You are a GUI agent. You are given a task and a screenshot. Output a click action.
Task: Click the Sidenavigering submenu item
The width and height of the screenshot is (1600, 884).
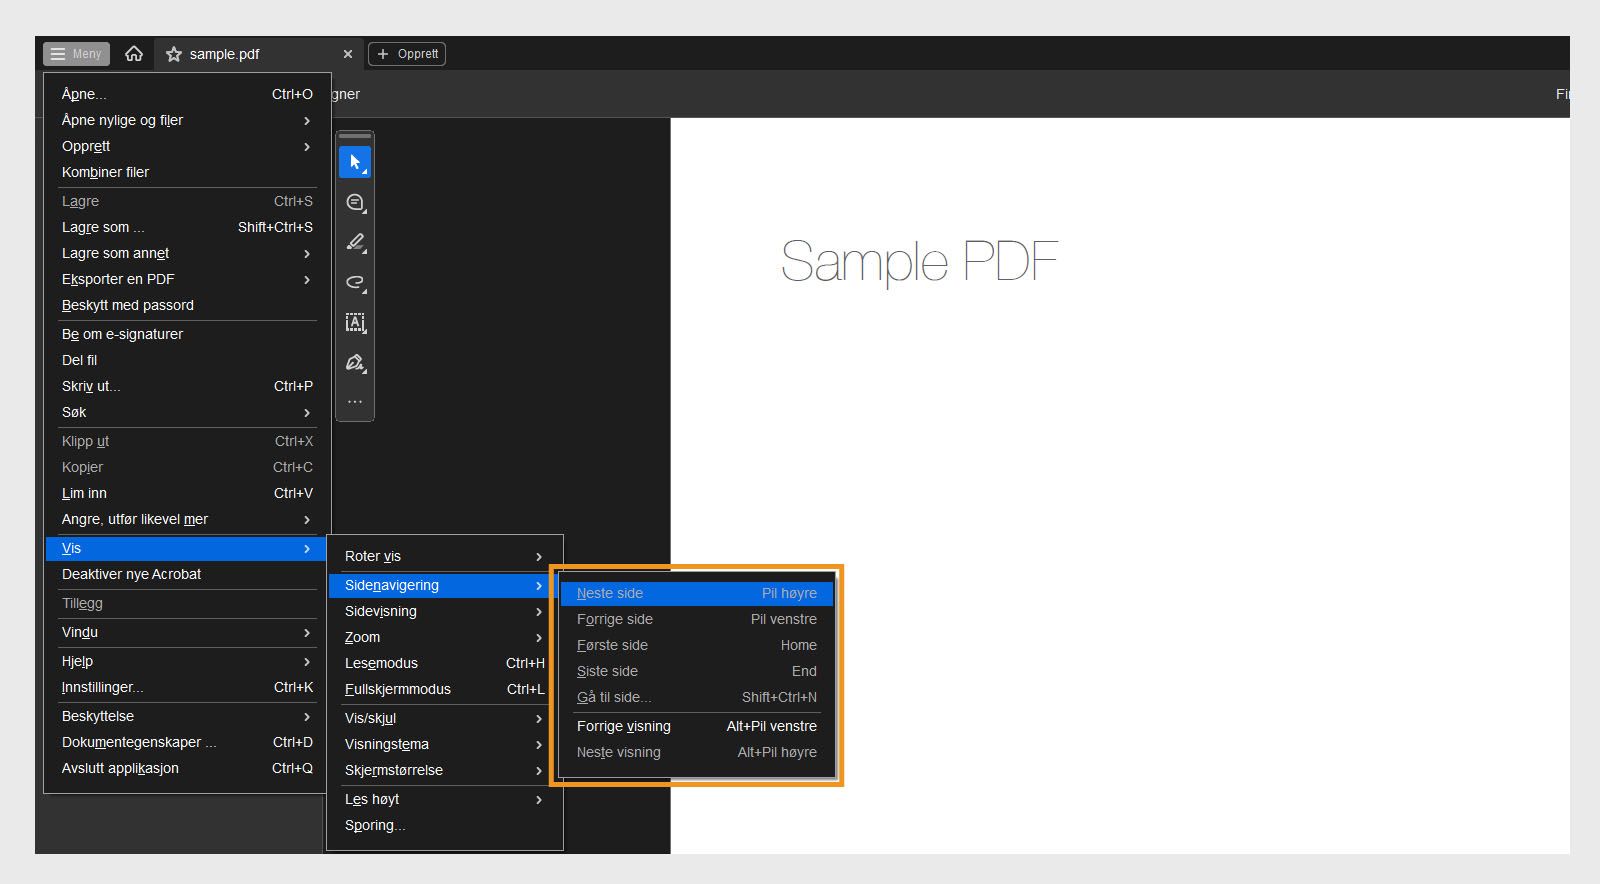point(444,585)
